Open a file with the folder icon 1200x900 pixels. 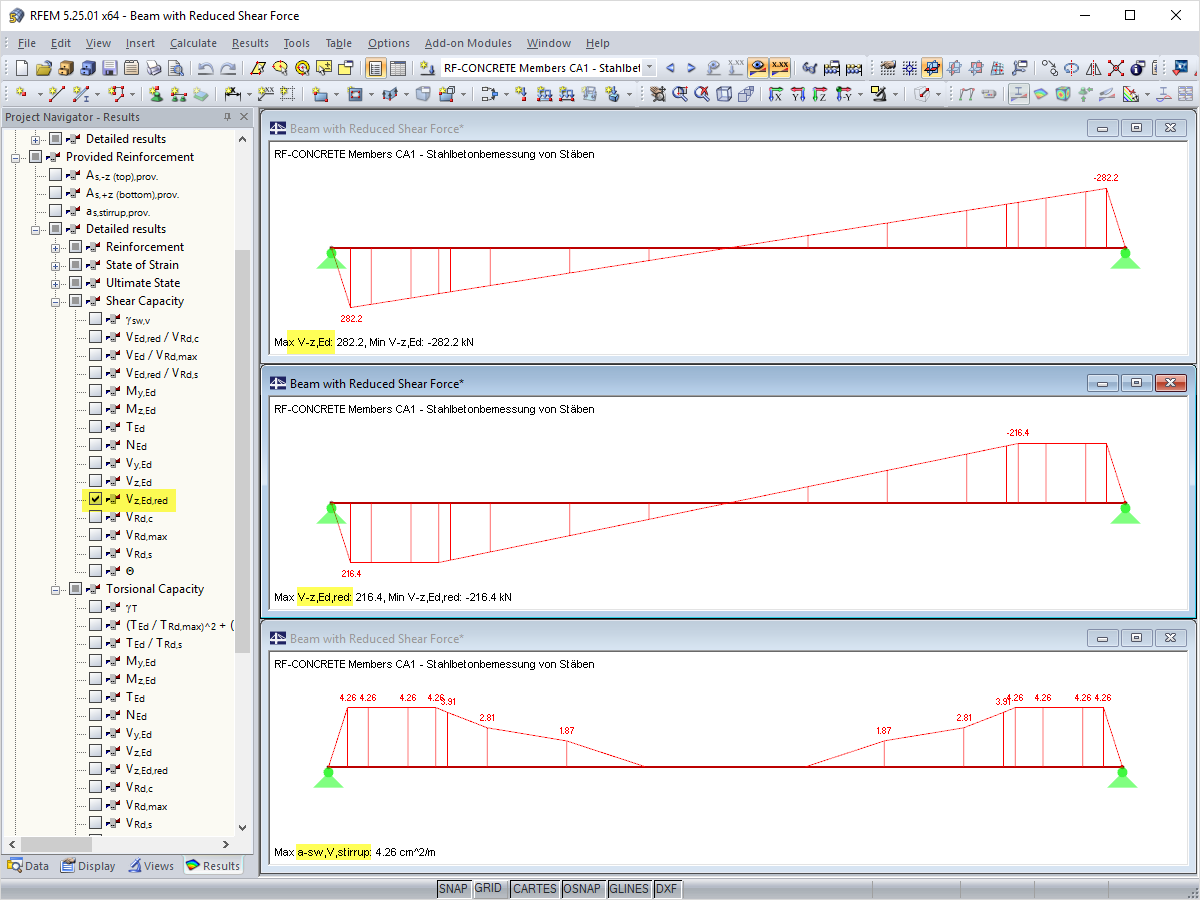tap(43, 68)
